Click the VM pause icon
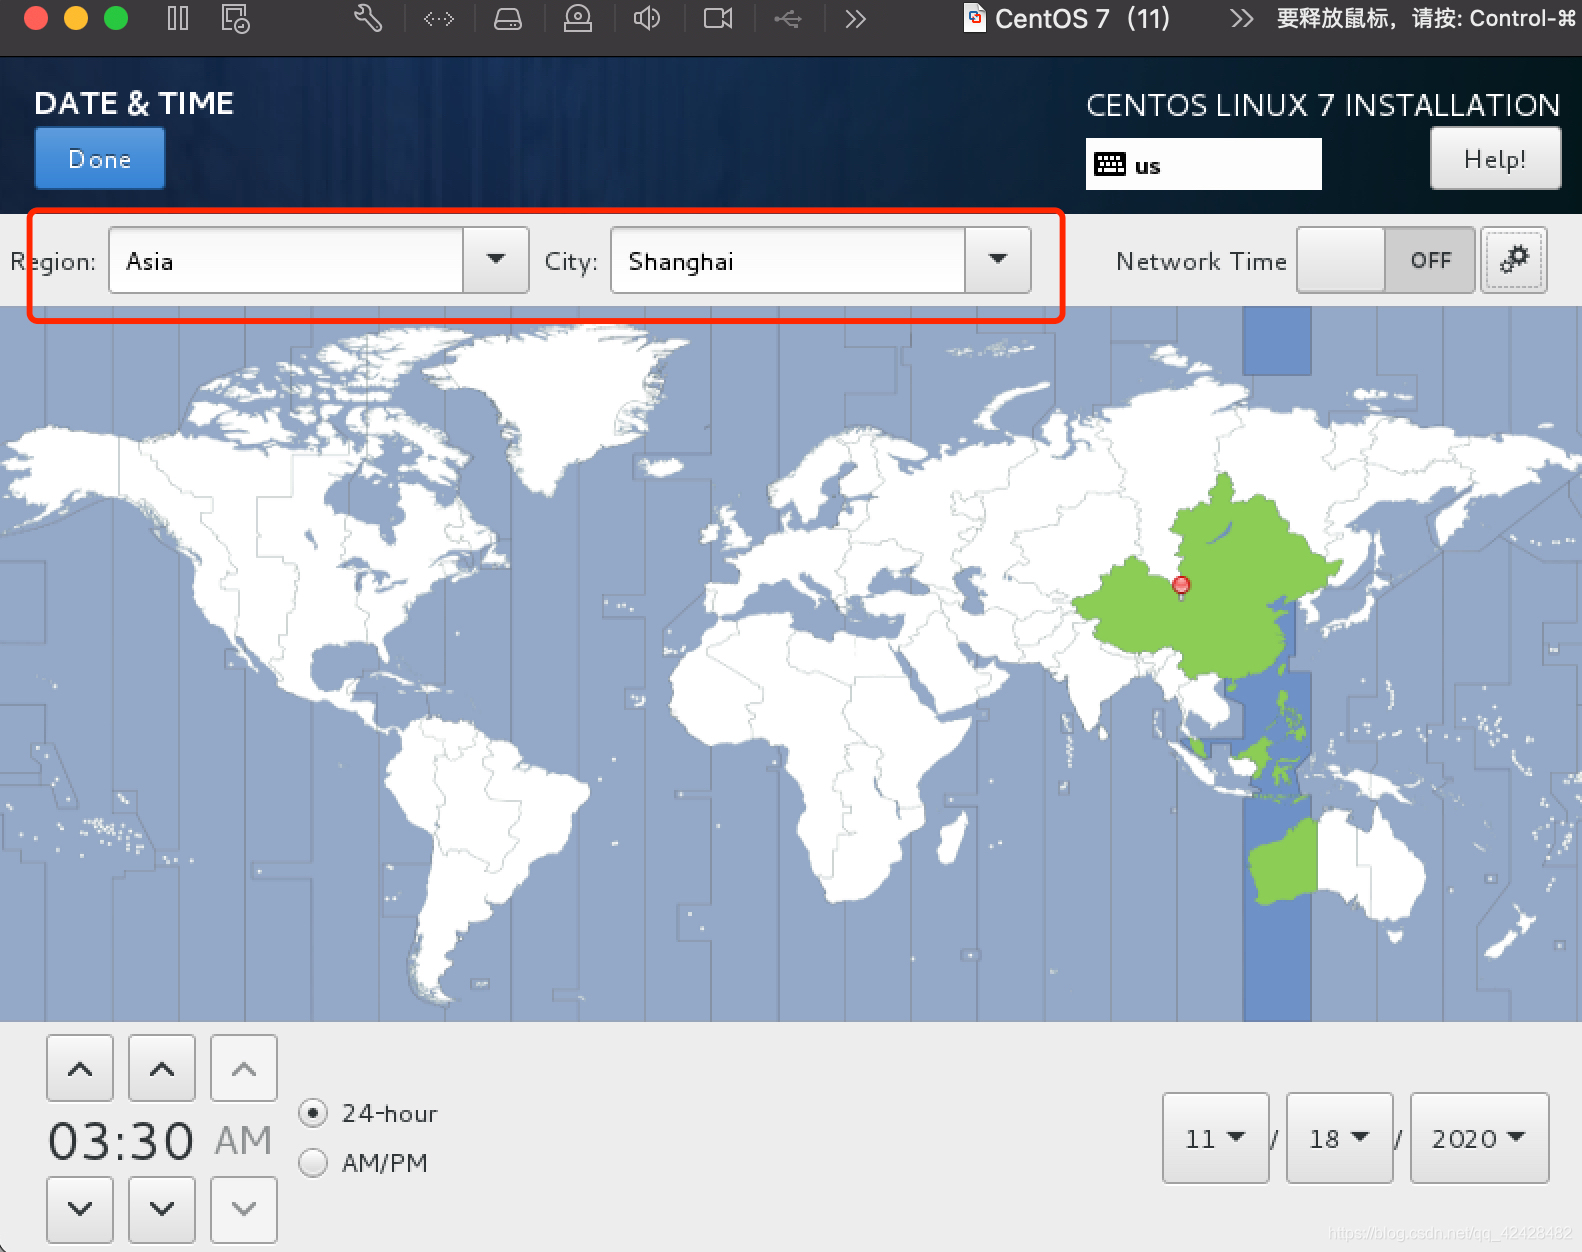The image size is (1582, 1252). 178,19
